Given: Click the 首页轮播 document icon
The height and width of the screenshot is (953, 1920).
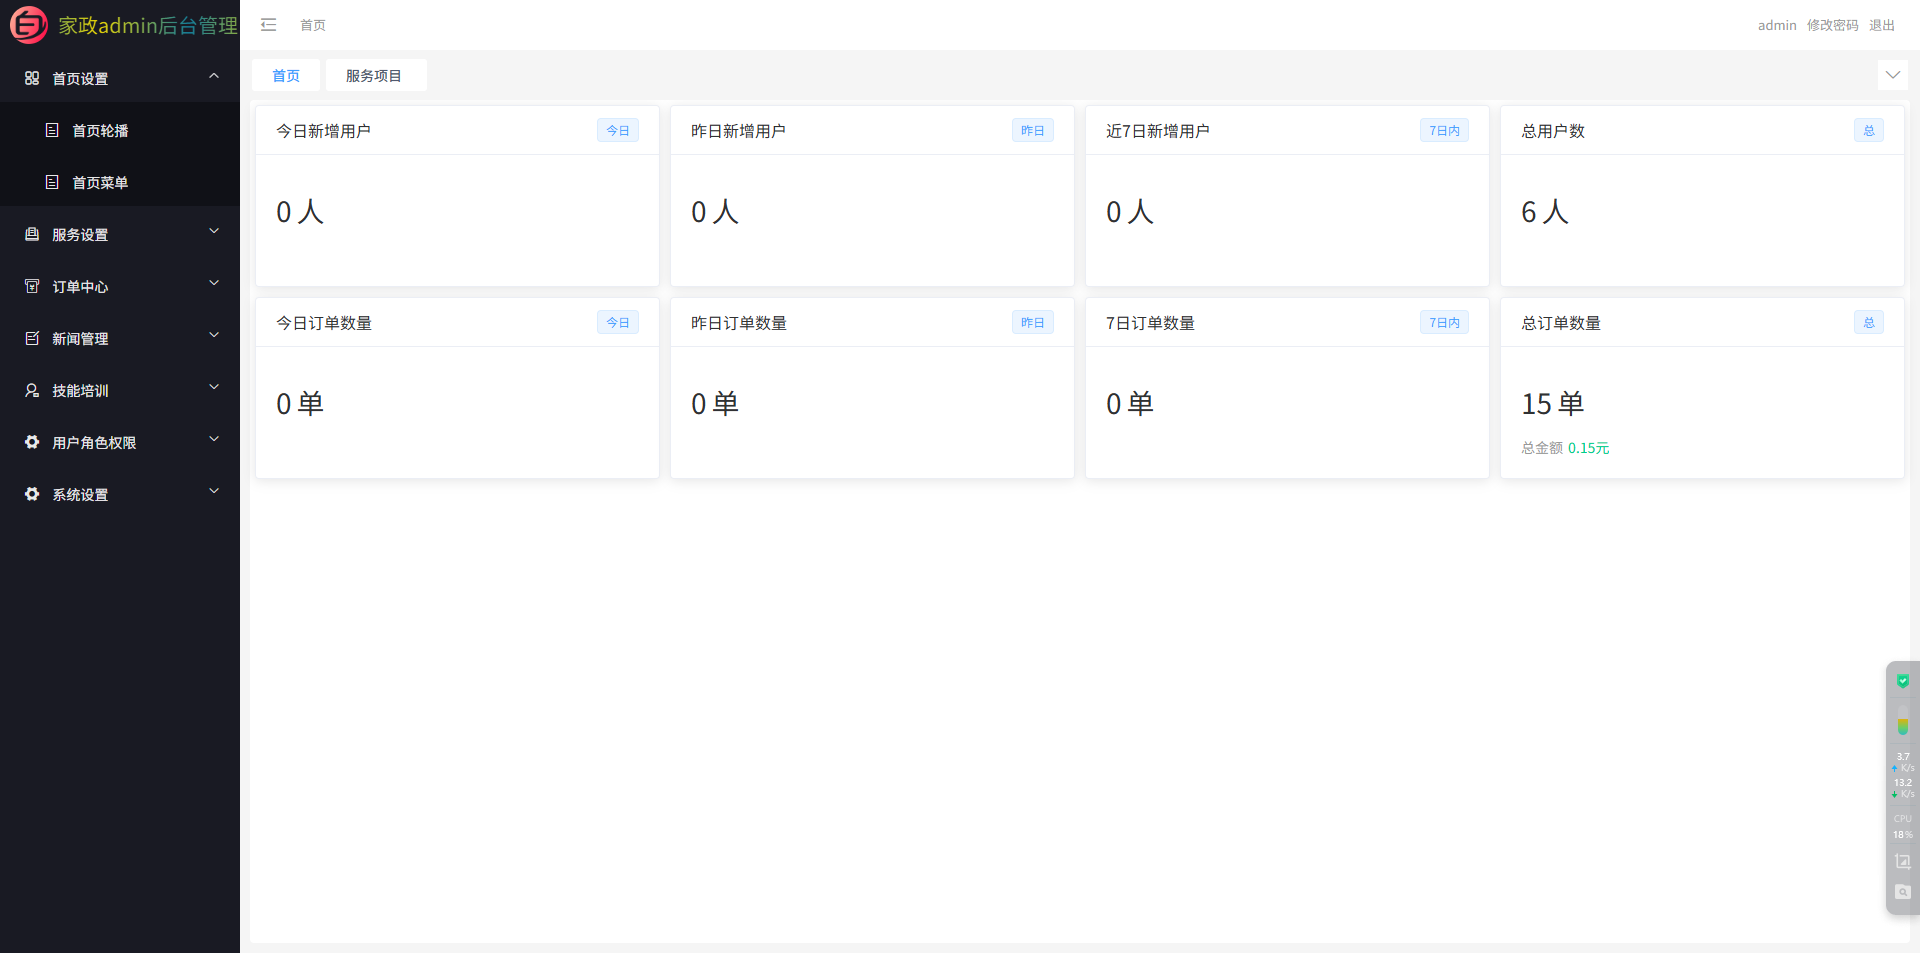Looking at the screenshot, I should (52, 130).
